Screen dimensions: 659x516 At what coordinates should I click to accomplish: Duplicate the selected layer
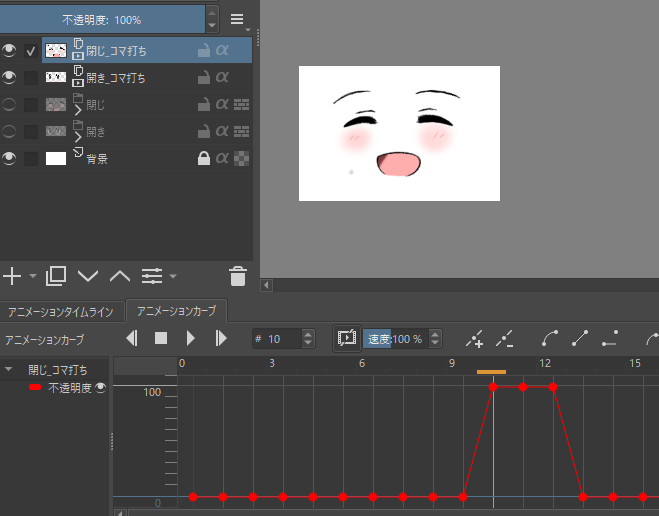(56, 276)
